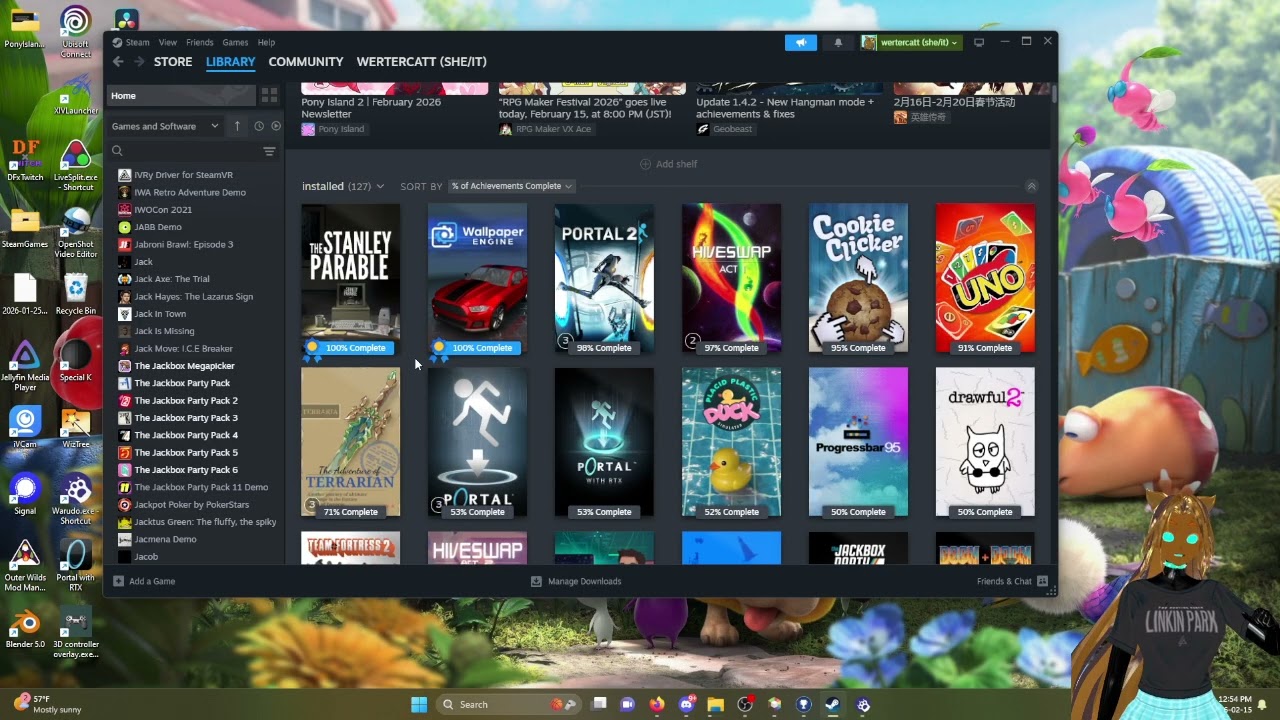
Task: Expand the installed shelf selector dropdown
Action: (380, 186)
